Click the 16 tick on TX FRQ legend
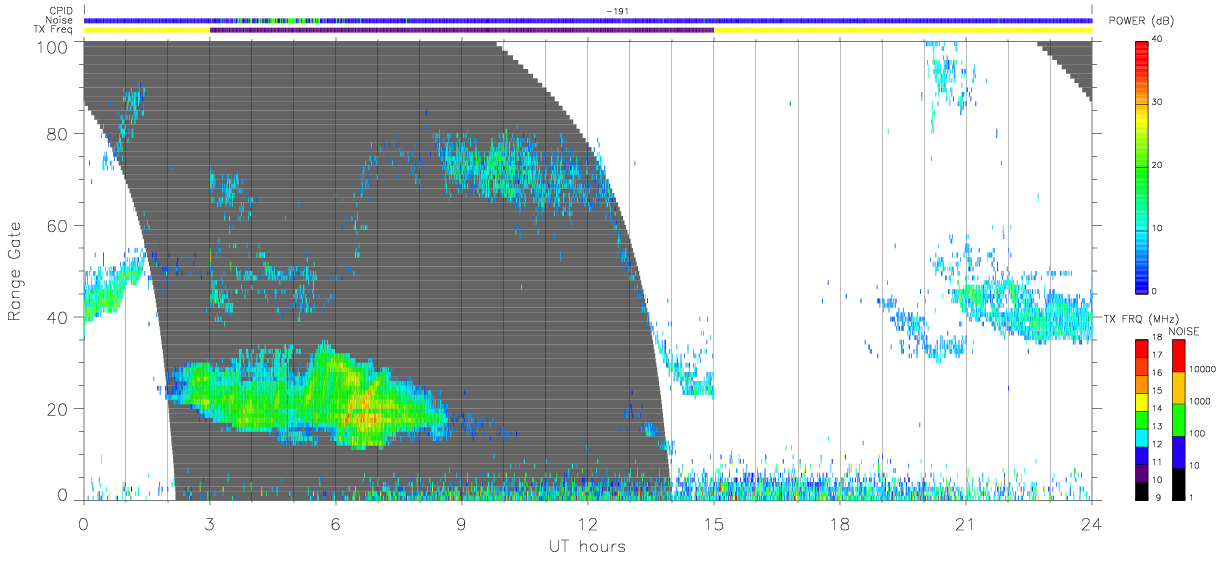The width and height of the screenshot is (1228, 567). [1157, 373]
